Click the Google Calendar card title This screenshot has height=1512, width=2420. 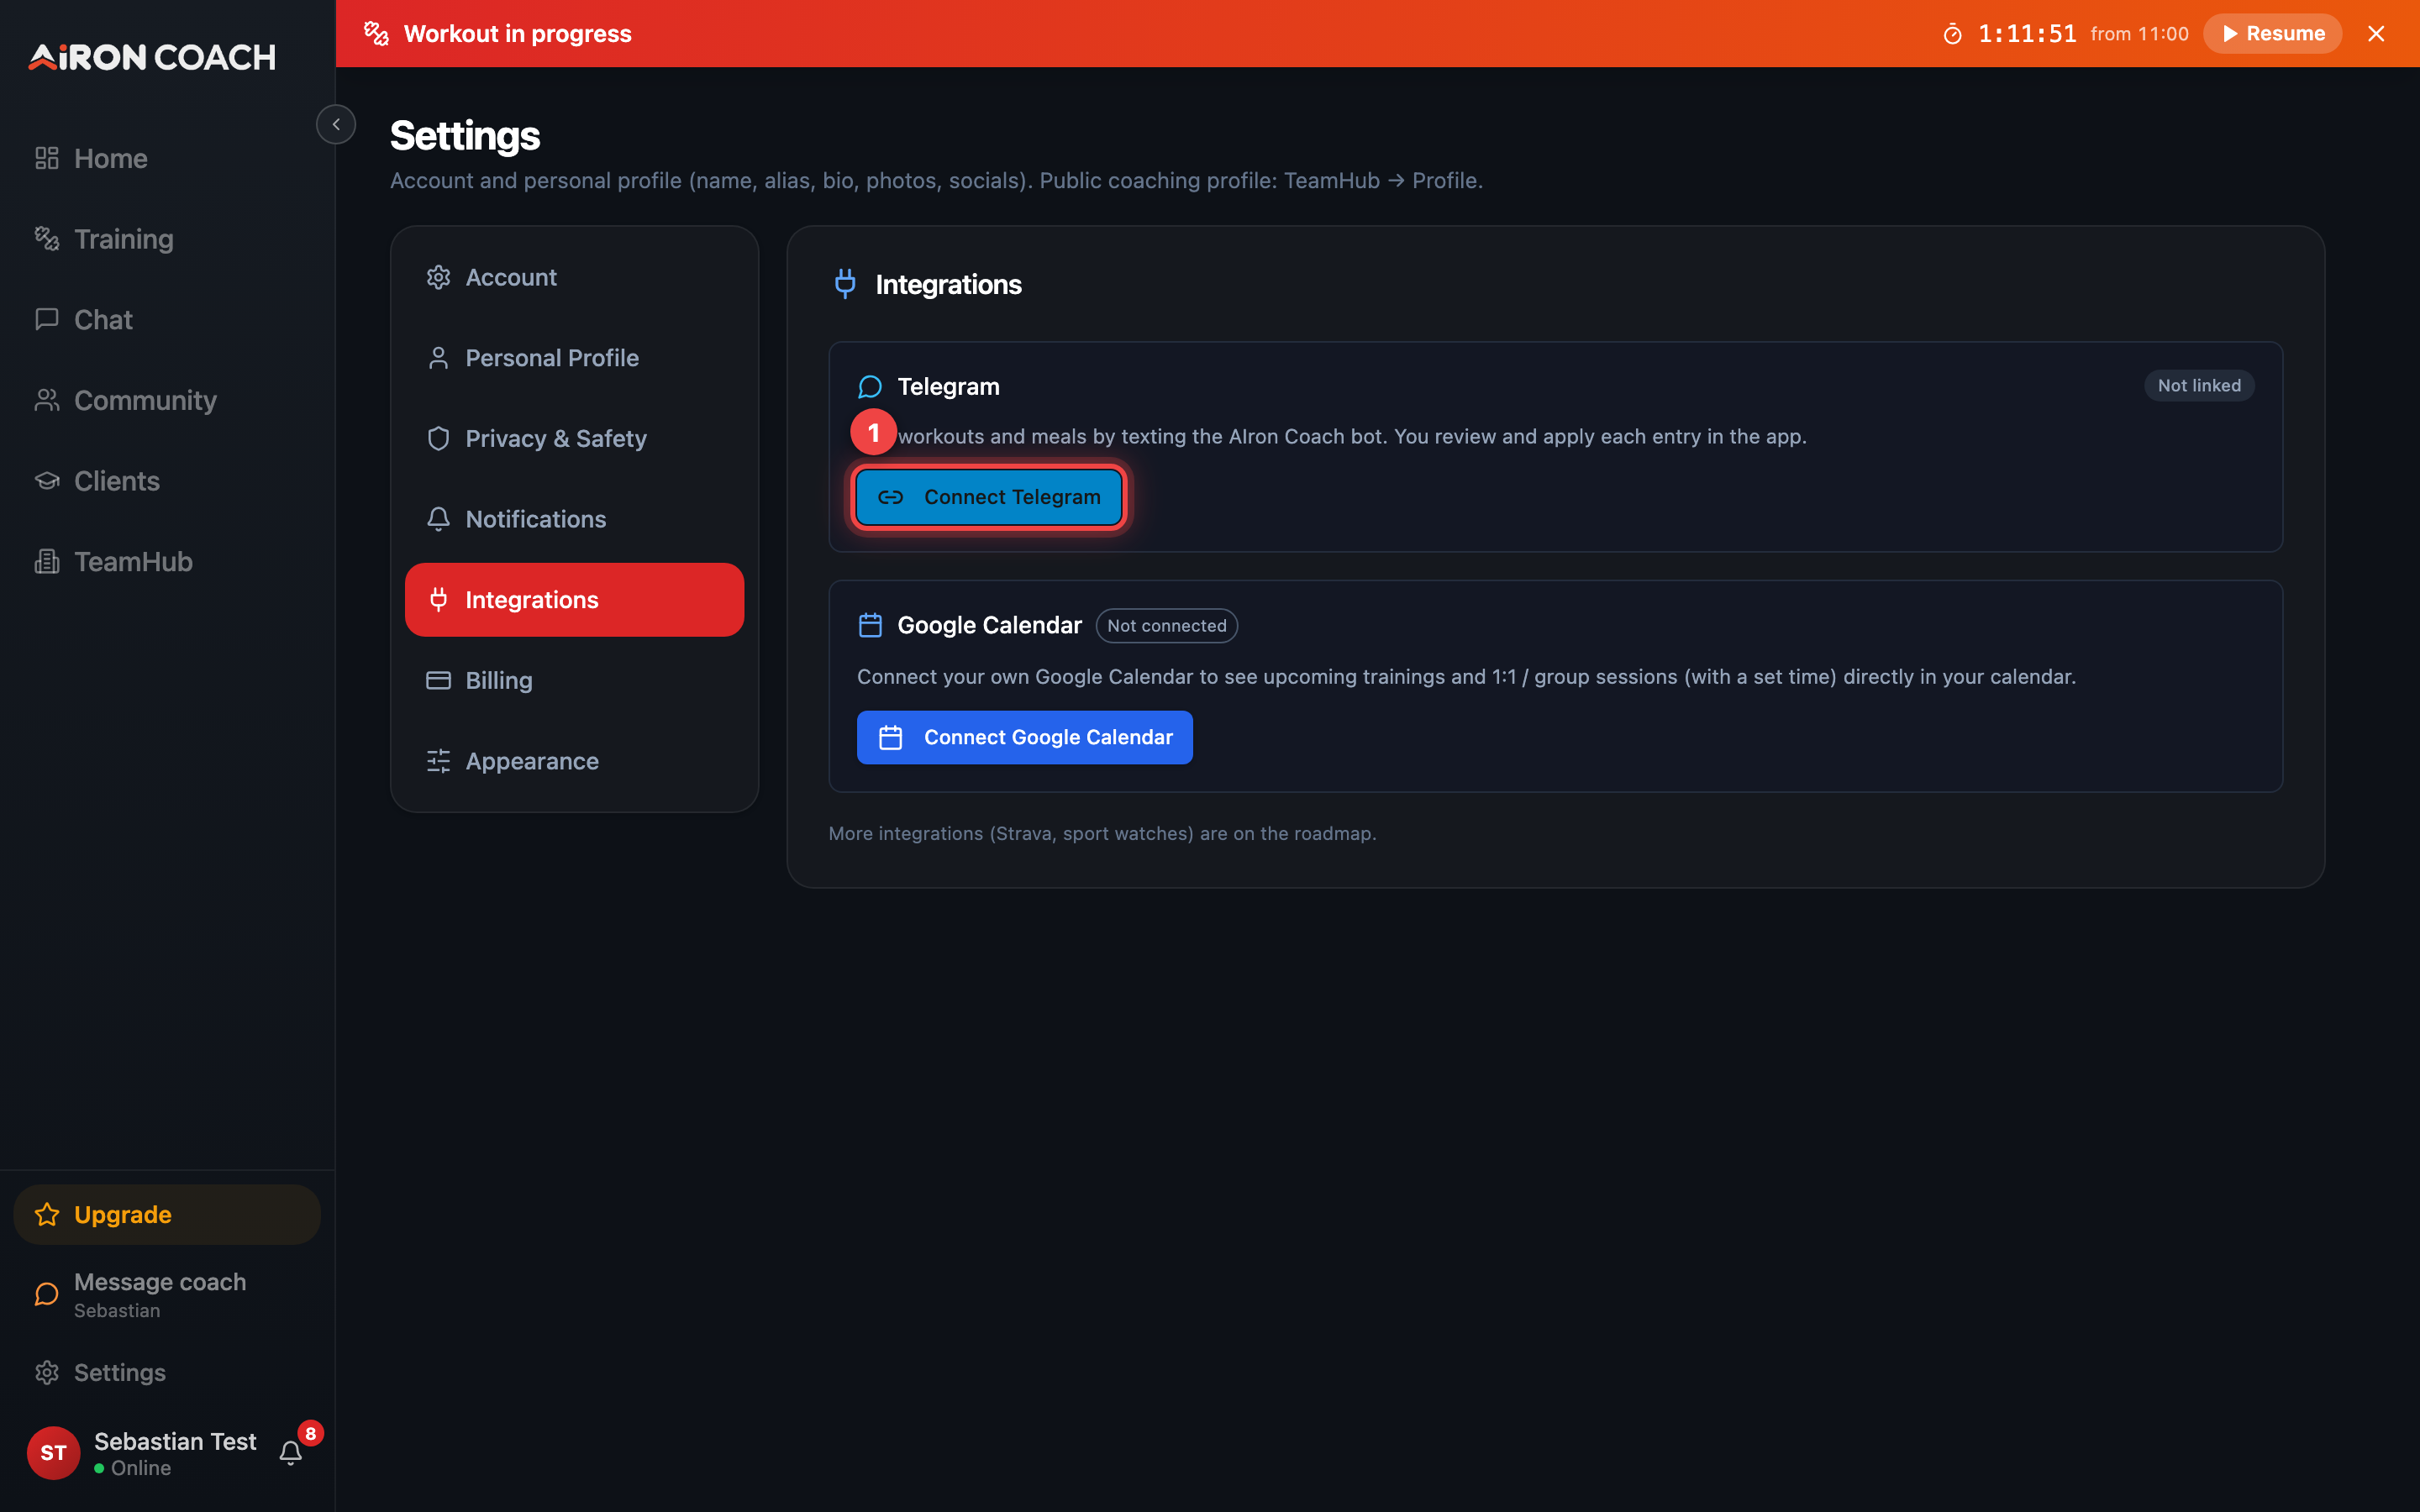pyautogui.click(x=989, y=626)
